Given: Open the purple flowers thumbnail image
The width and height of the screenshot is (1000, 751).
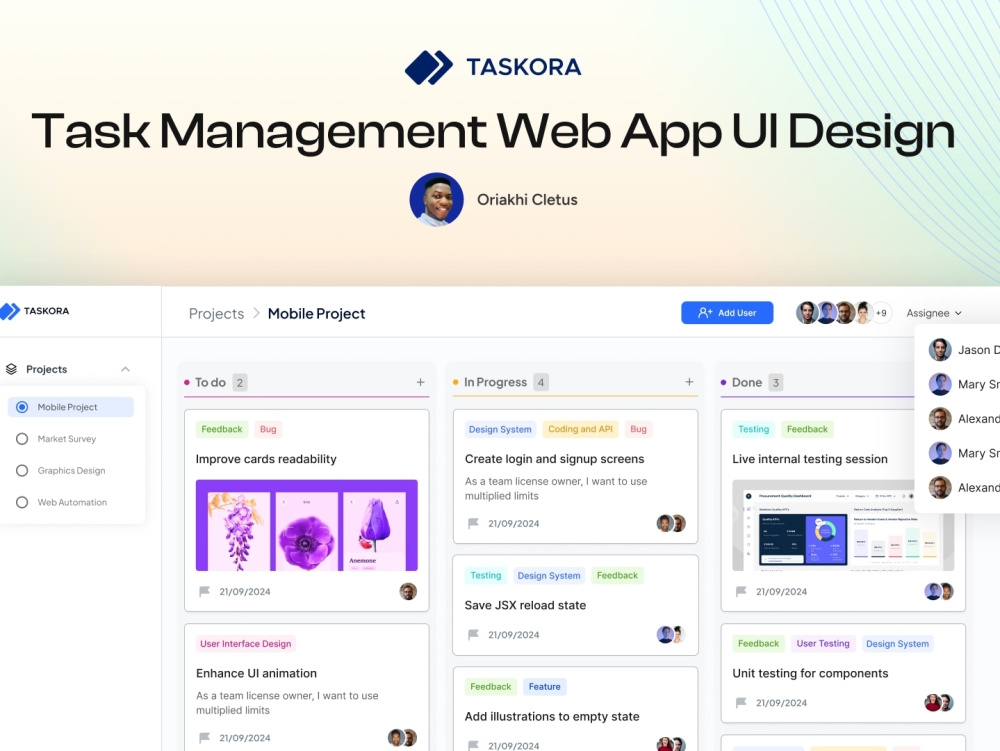Looking at the screenshot, I should coord(307,525).
